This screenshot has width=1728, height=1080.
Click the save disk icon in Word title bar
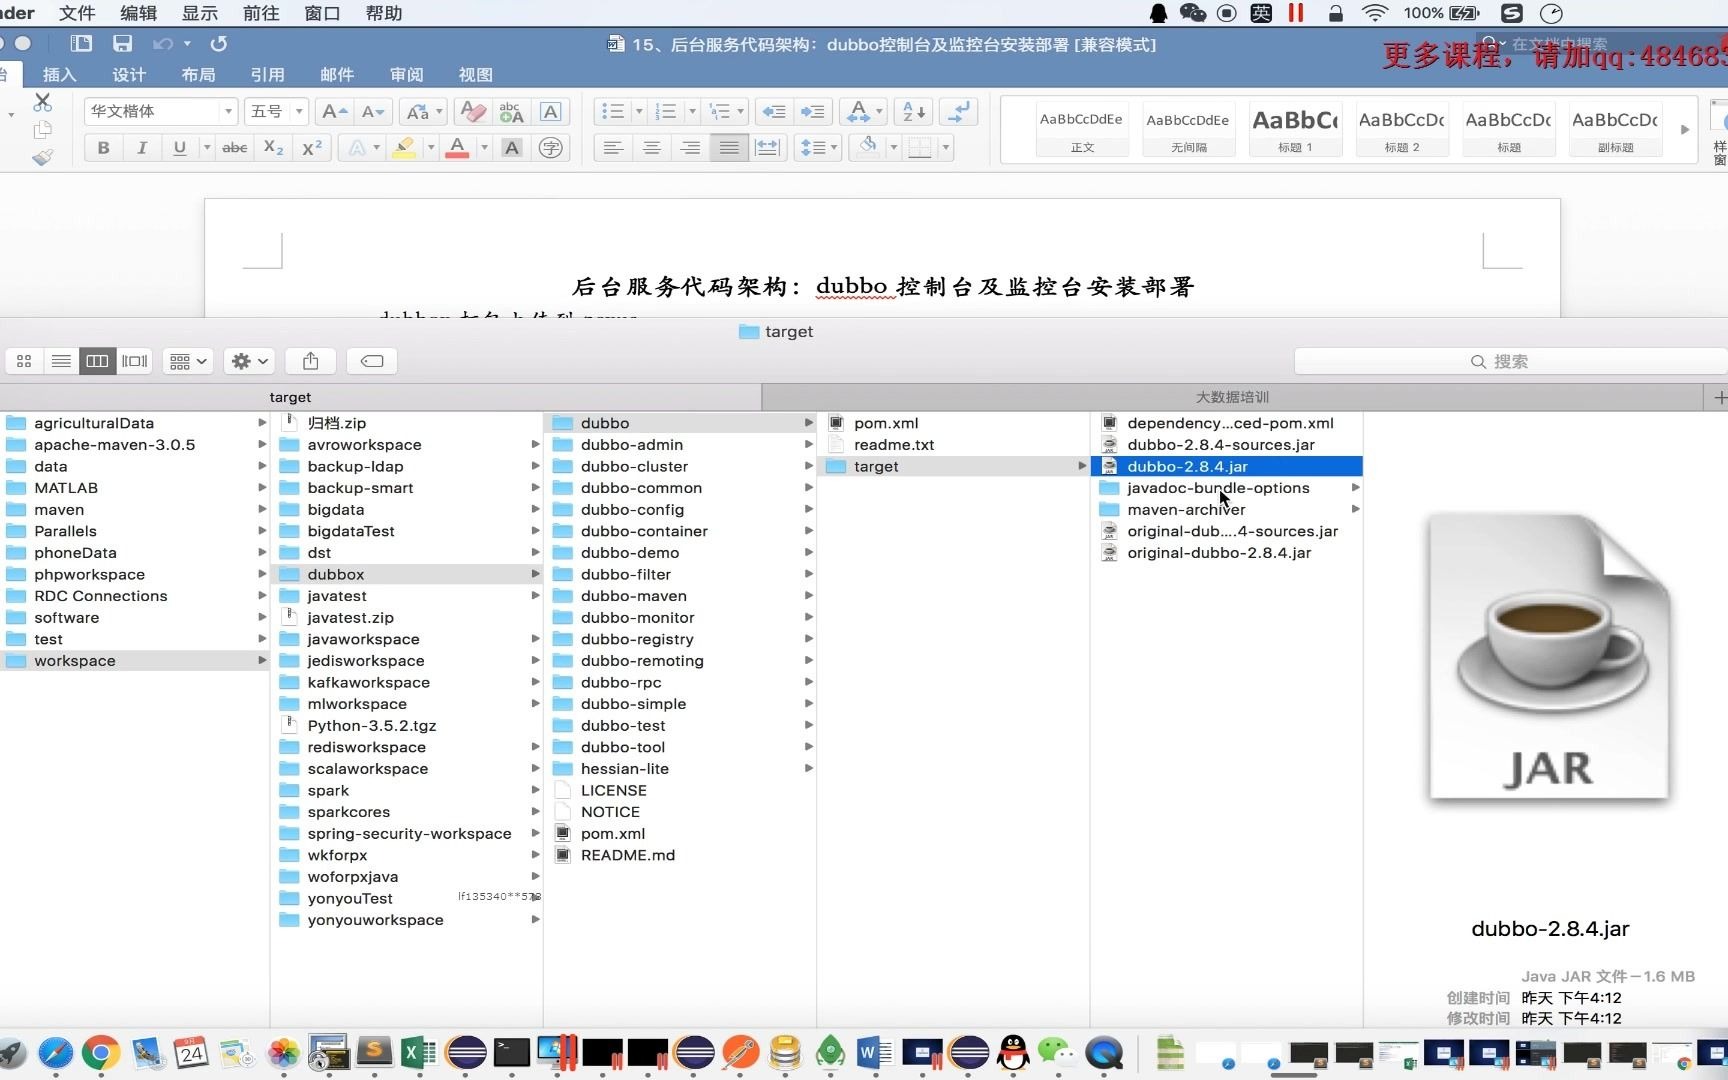[122, 44]
